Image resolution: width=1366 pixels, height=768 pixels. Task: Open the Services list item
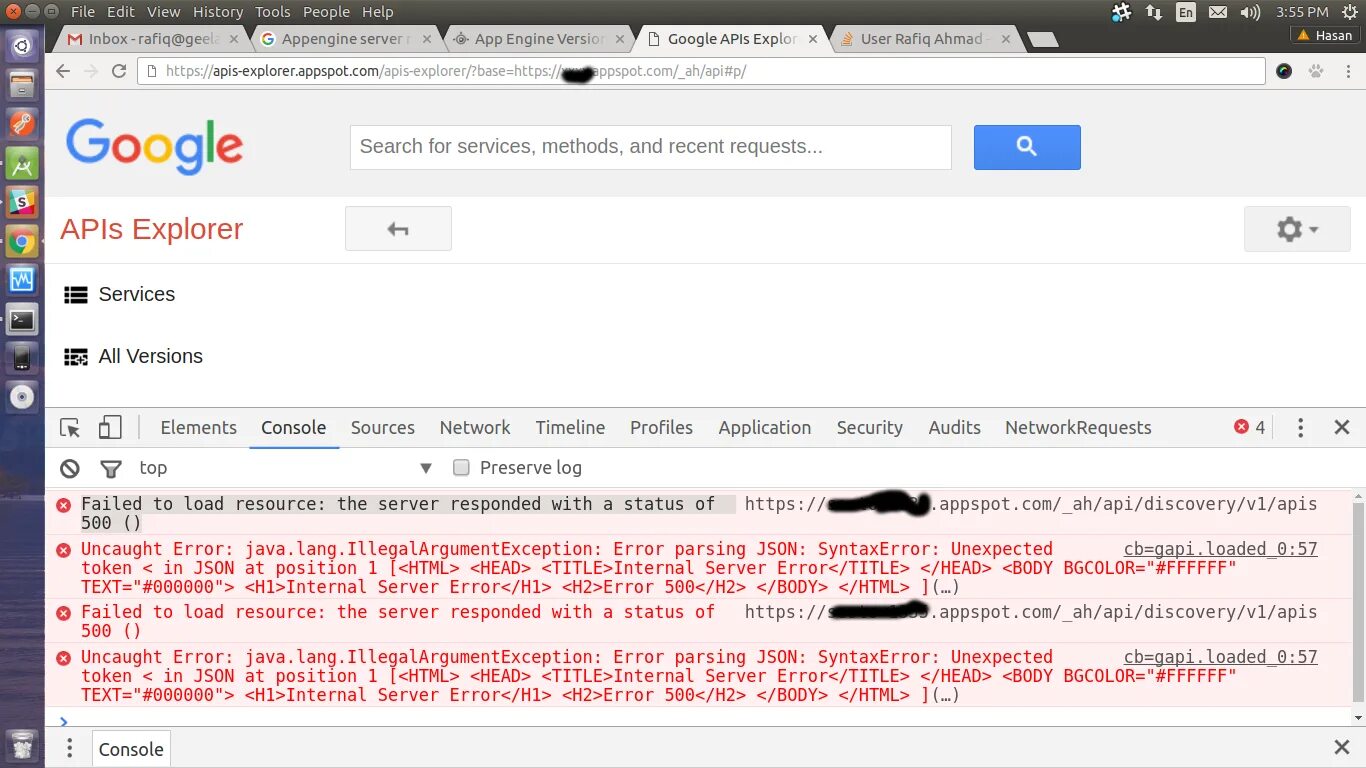pyautogui.click(x=119, y=294)
